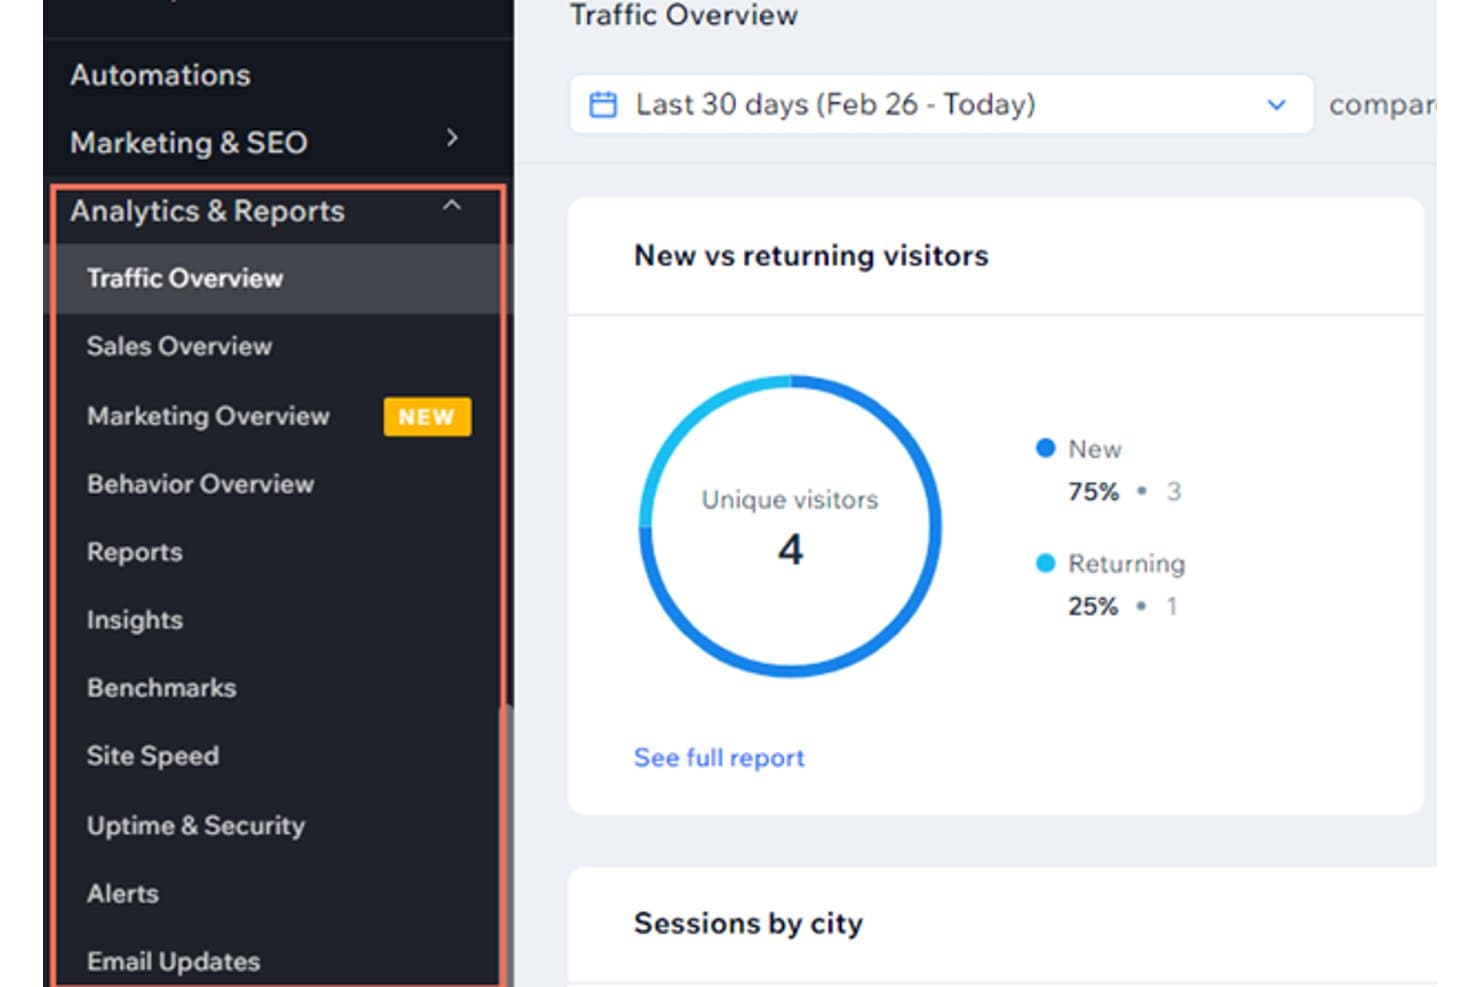Click the light blue Returning legend dot
Screen dimensions: 1480x987
(x=1045, y=563)
